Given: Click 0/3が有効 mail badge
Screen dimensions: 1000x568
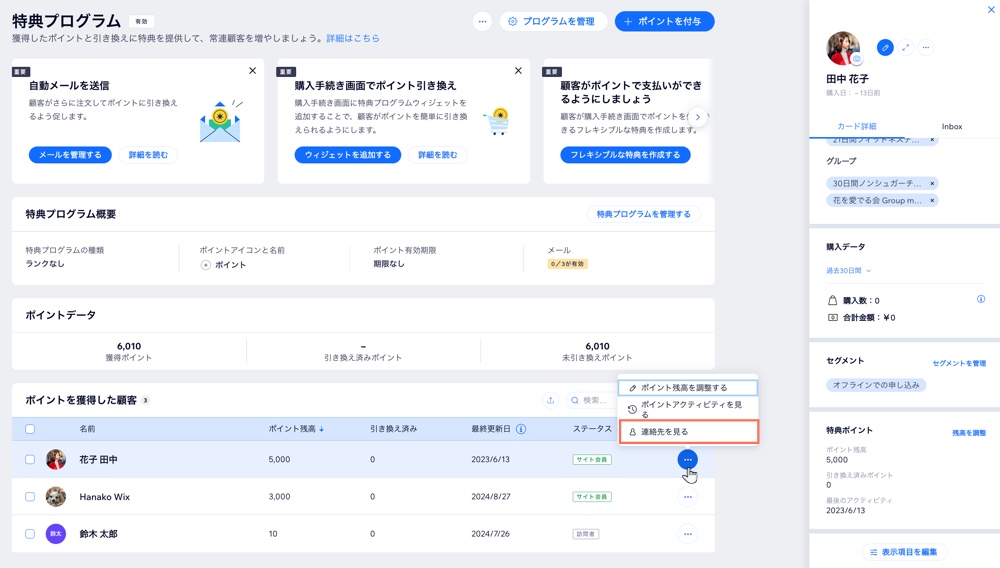Looking at the screenshot, I should [x=567, y=264].
